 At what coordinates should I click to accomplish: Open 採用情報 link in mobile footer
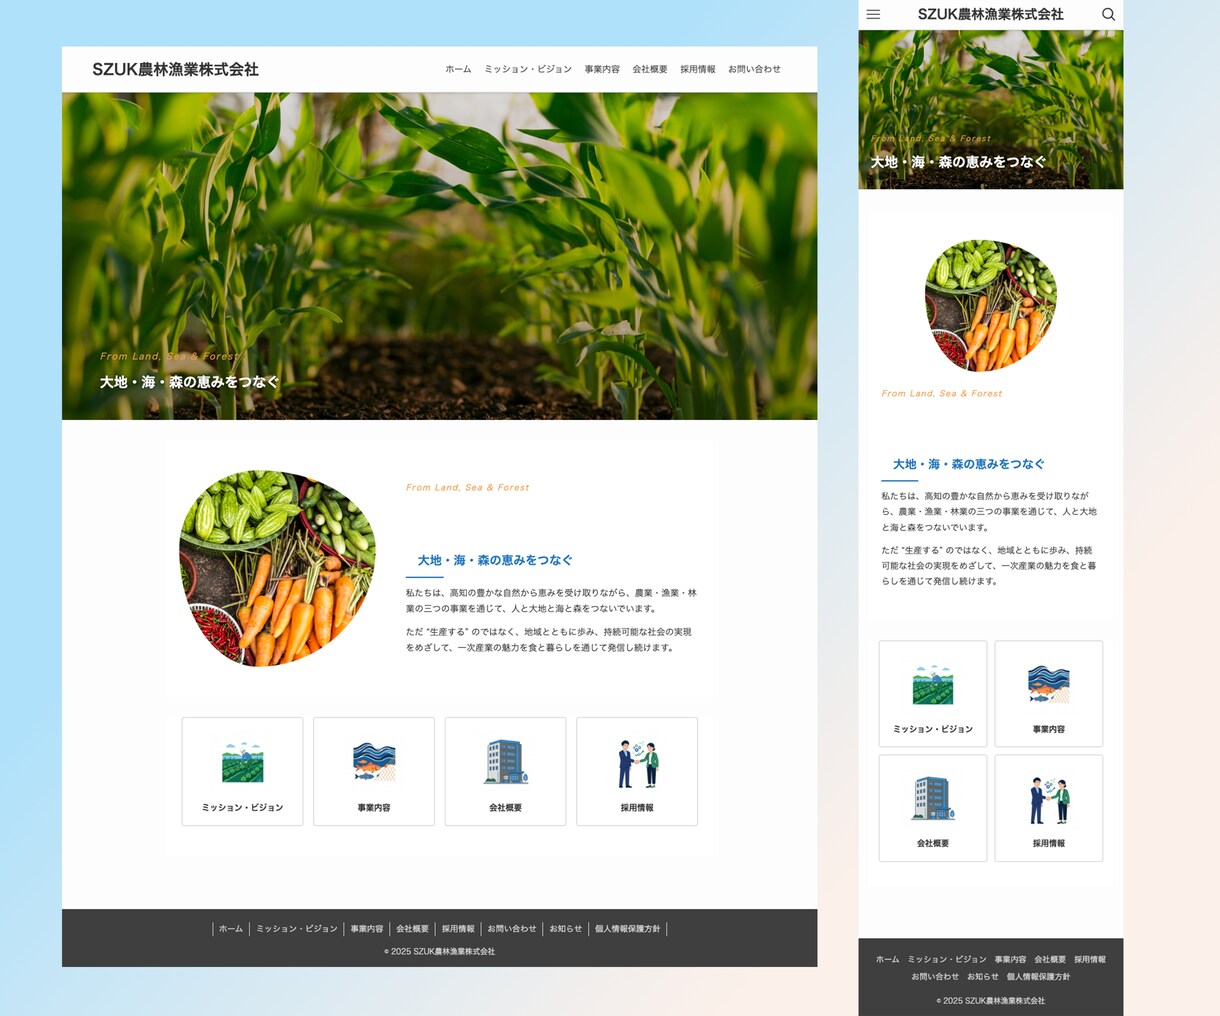[1090, 960]
